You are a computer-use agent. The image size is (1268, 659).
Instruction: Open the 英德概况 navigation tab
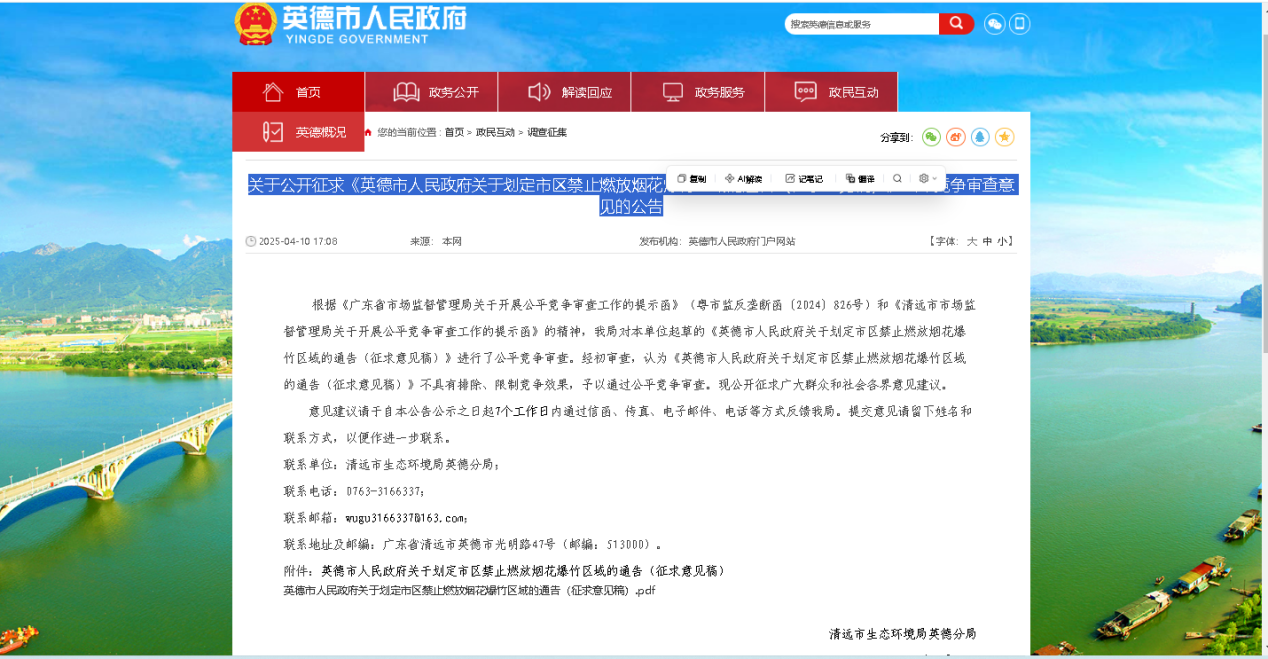click(298, 132)
